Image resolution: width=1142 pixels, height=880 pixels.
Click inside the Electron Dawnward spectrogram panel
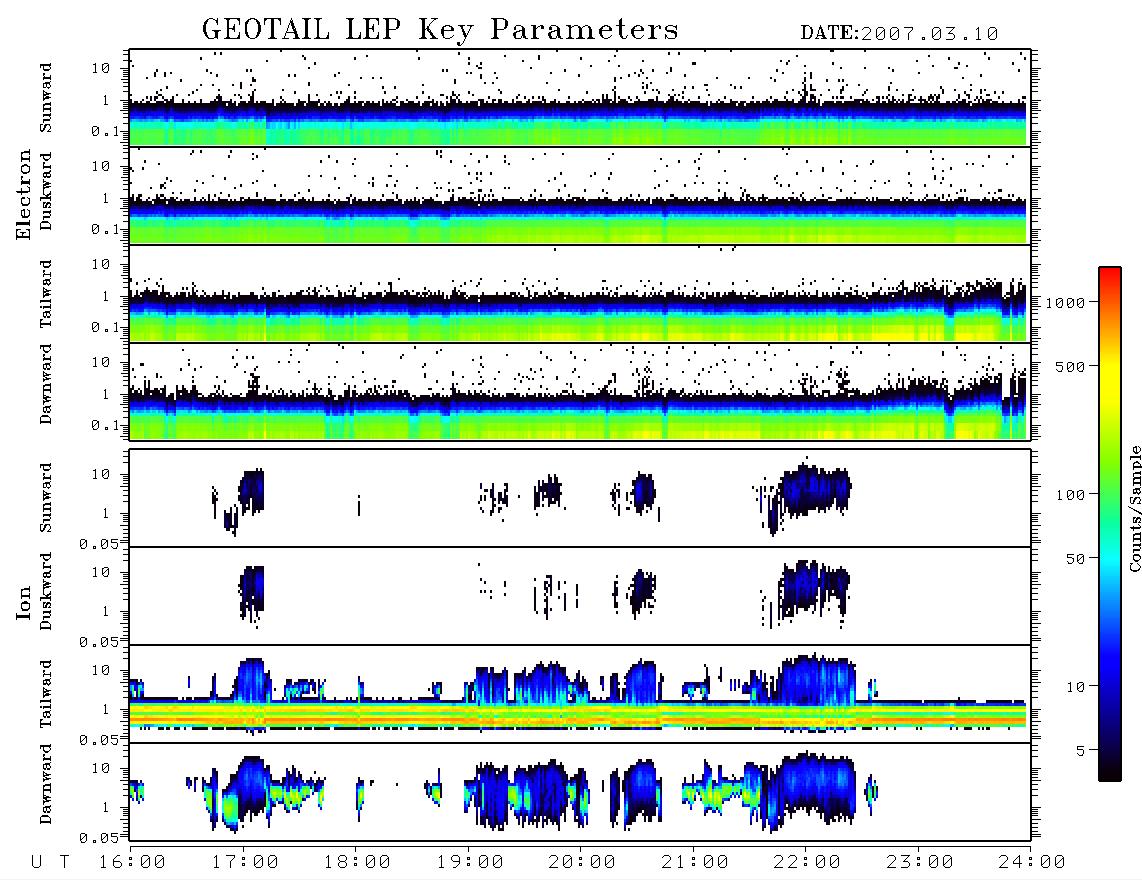(x=580, y=392)
